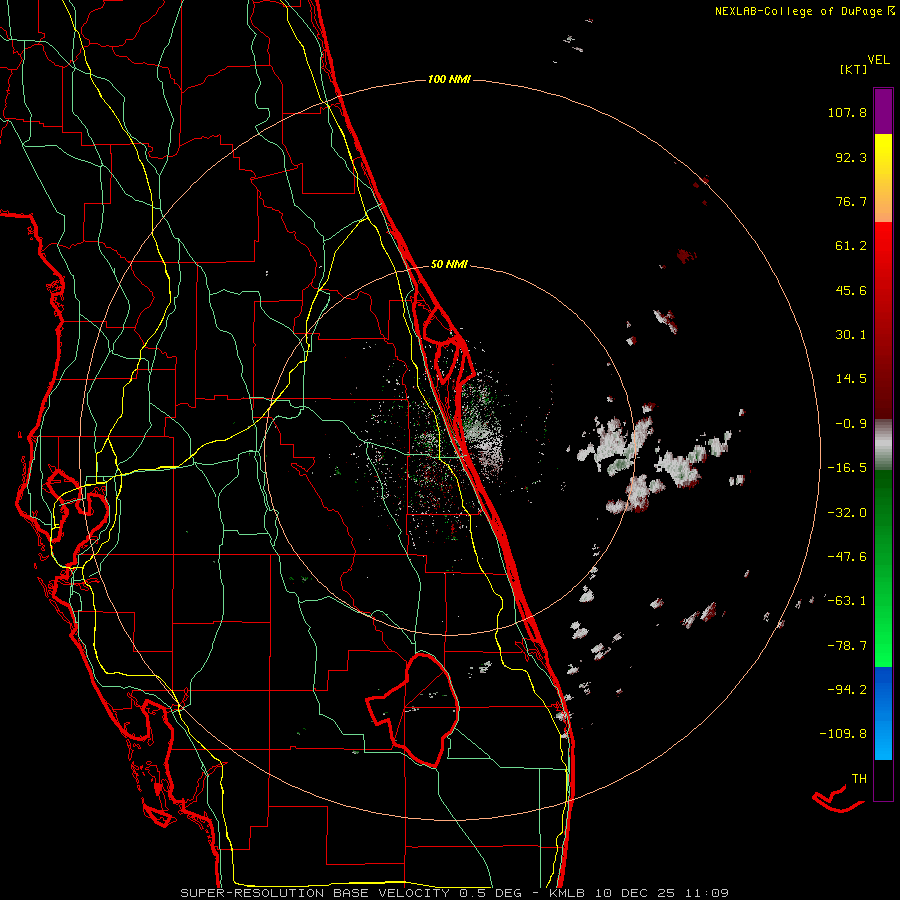900x900 pixels.
Task: Select the -94.2 scale value
Action: click(847, 690)
